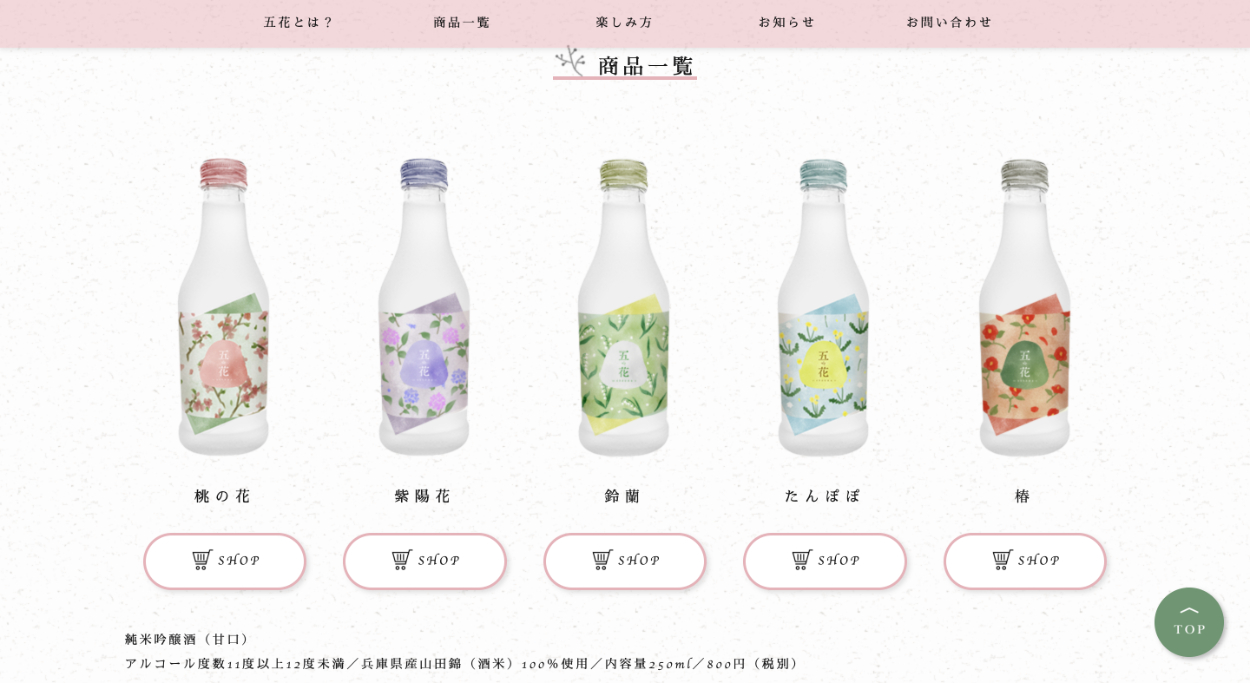
Task: Click the arrow on the green TOP button
Action: click(x=1189, y=610)
